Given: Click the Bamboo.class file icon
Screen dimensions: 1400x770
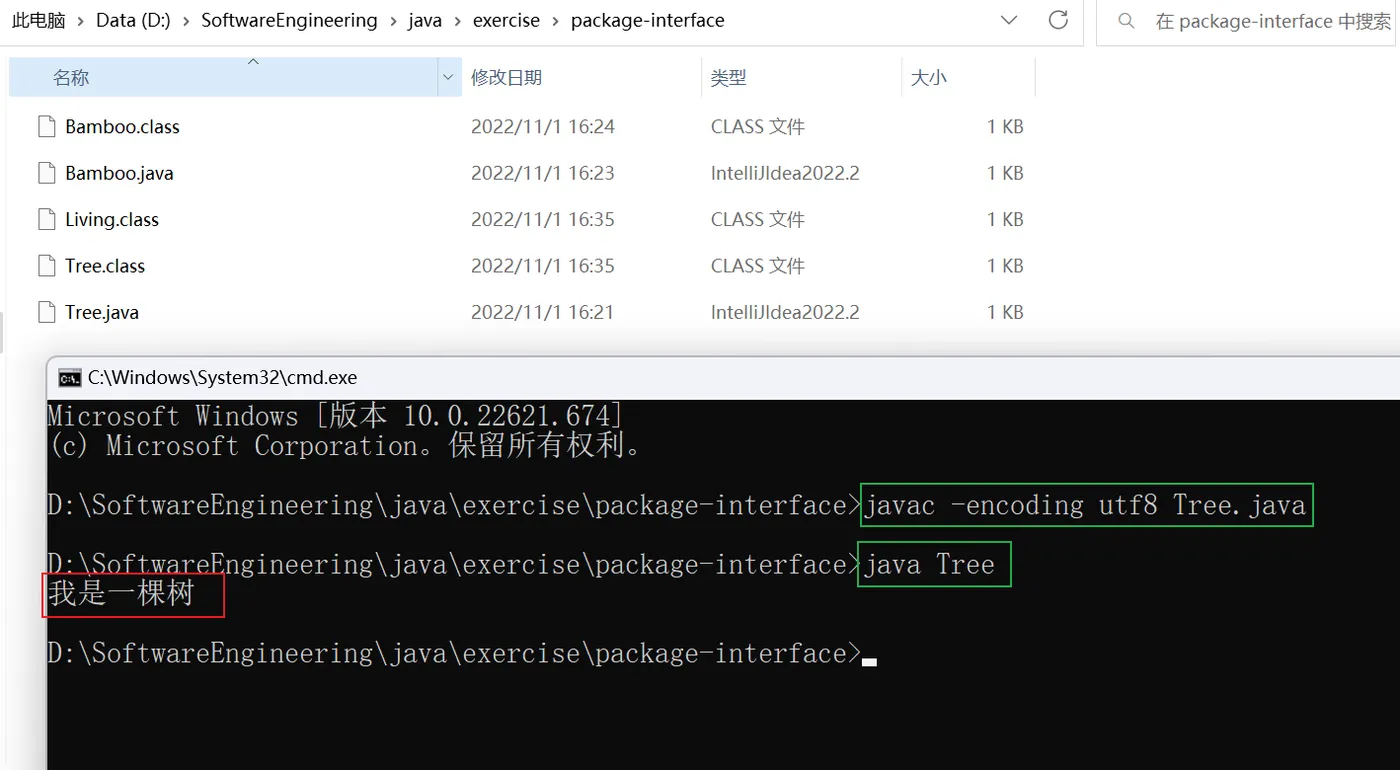Looking at the screenshot, I should pyautogui.click(x=46, y=127).
